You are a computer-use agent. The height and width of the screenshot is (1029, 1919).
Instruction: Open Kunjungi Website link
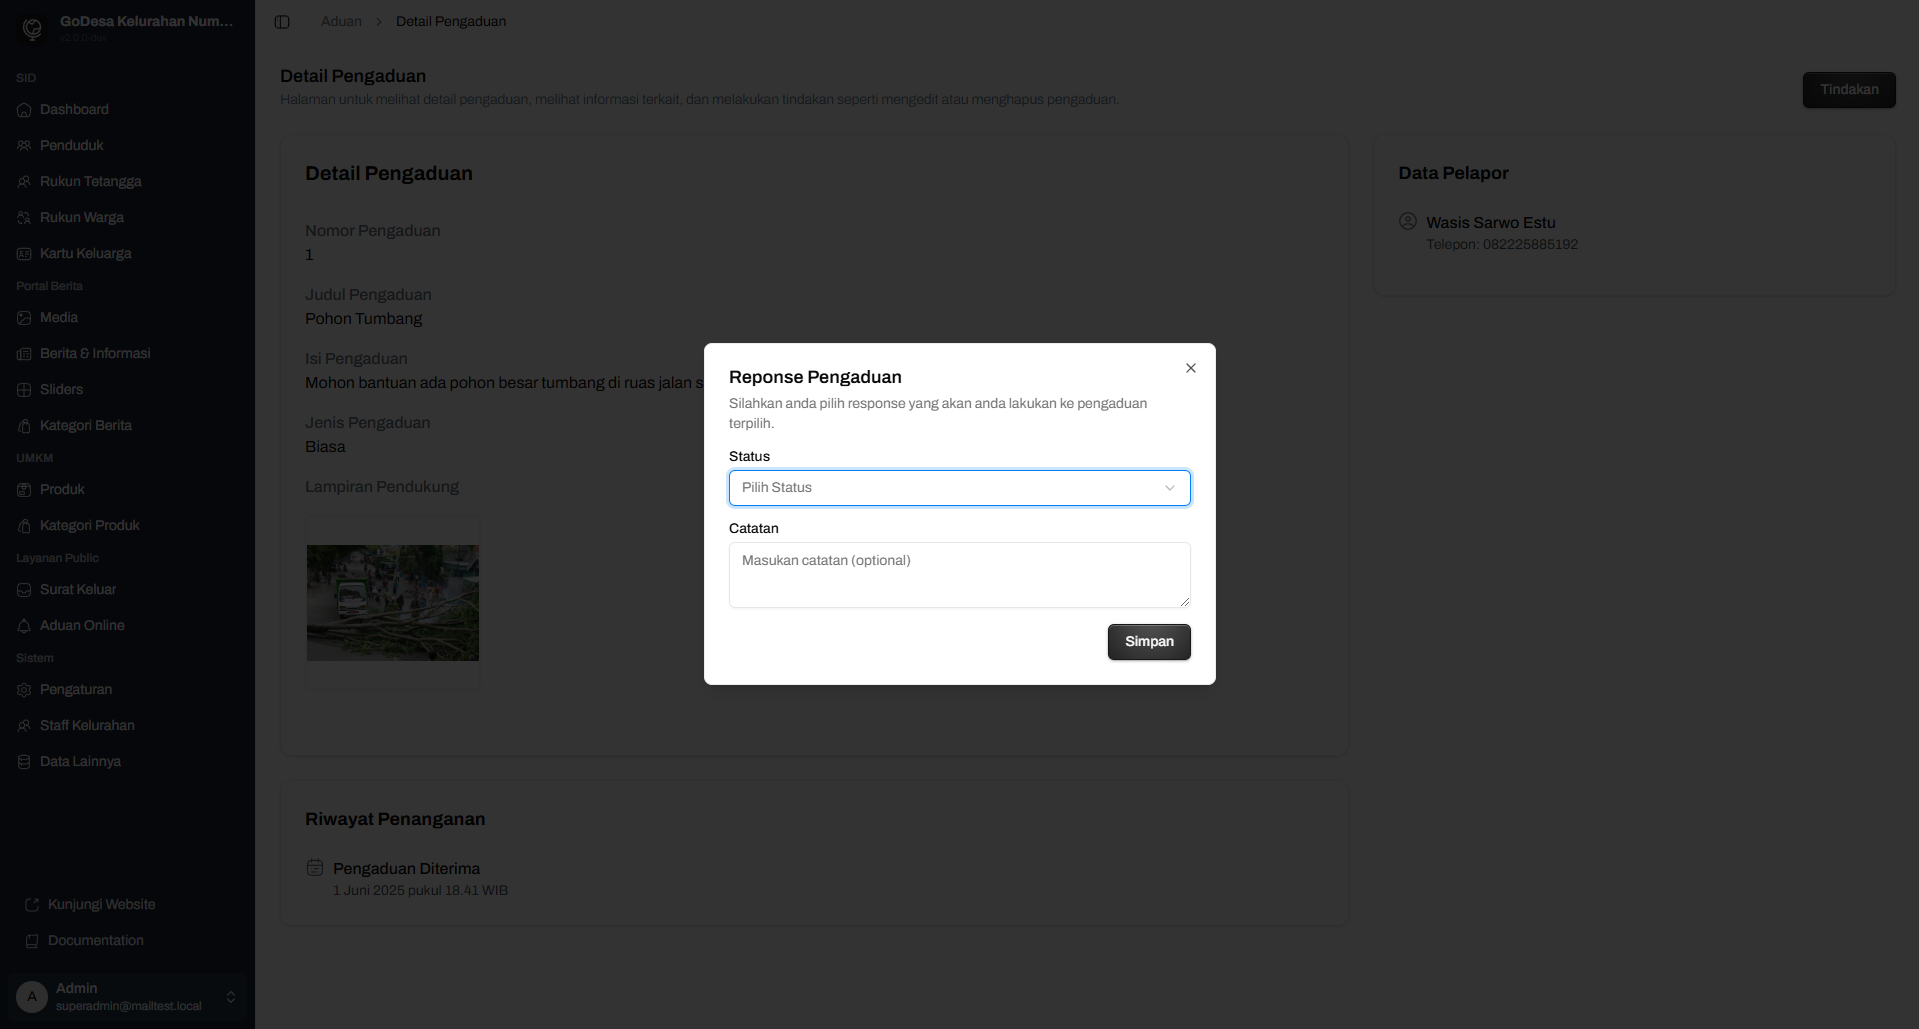[101, 905]
